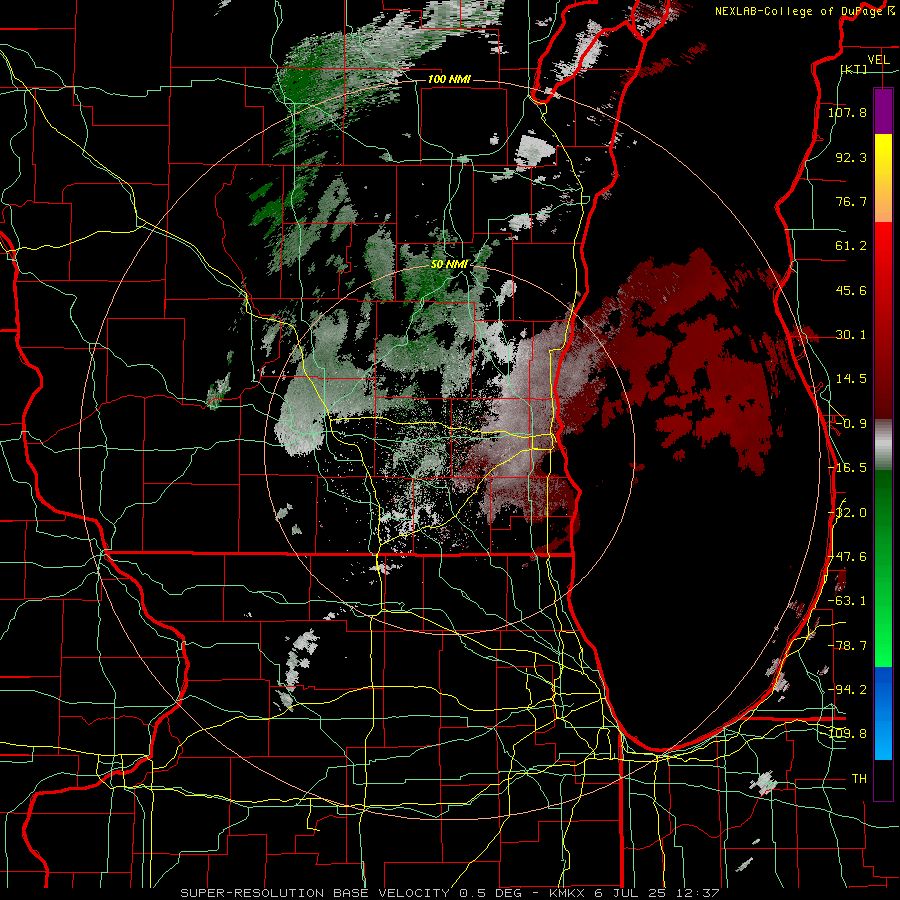Click the NEXLAB-College of DuPage watermark text

click(805, 11)
